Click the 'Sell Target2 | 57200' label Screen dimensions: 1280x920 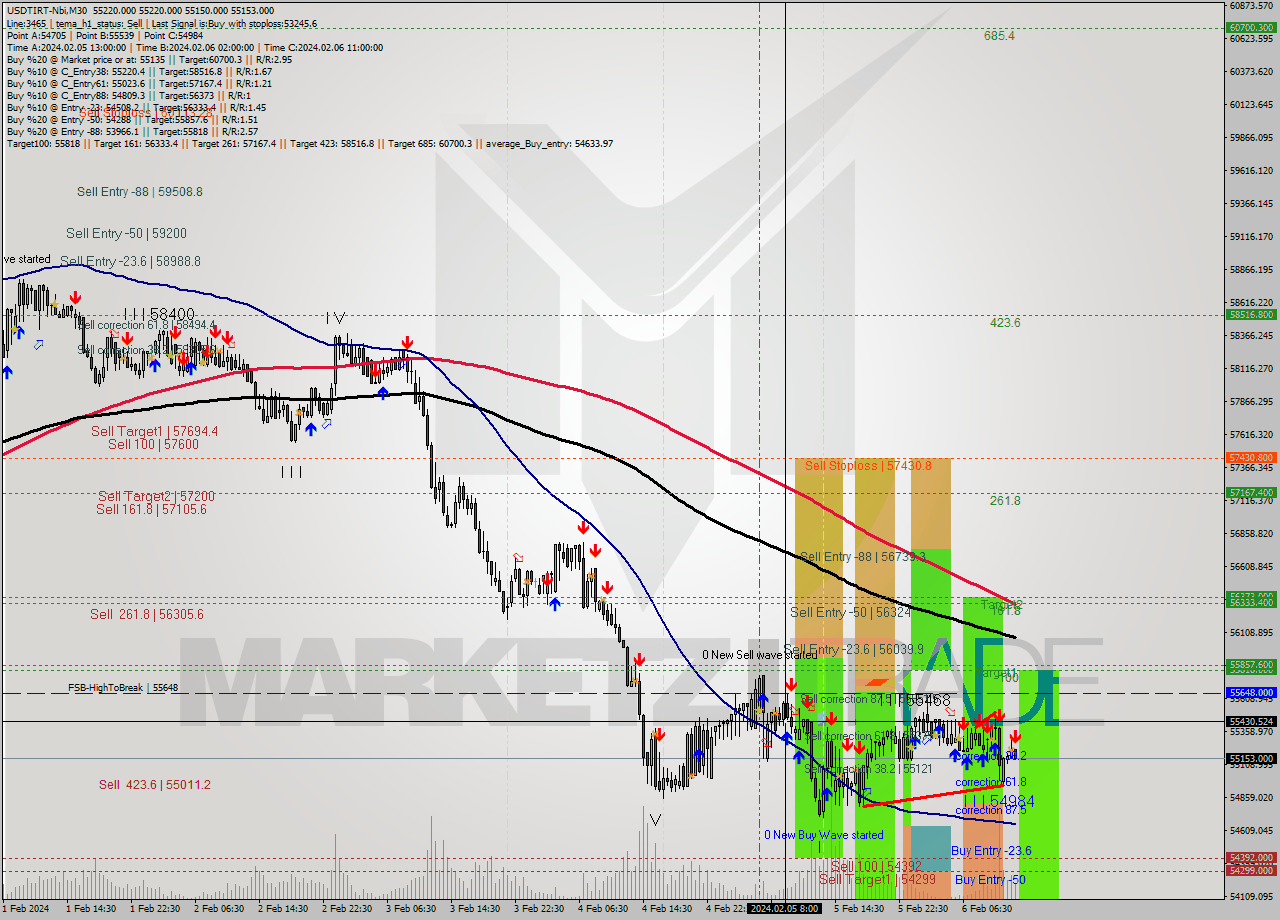pos(156,496)
